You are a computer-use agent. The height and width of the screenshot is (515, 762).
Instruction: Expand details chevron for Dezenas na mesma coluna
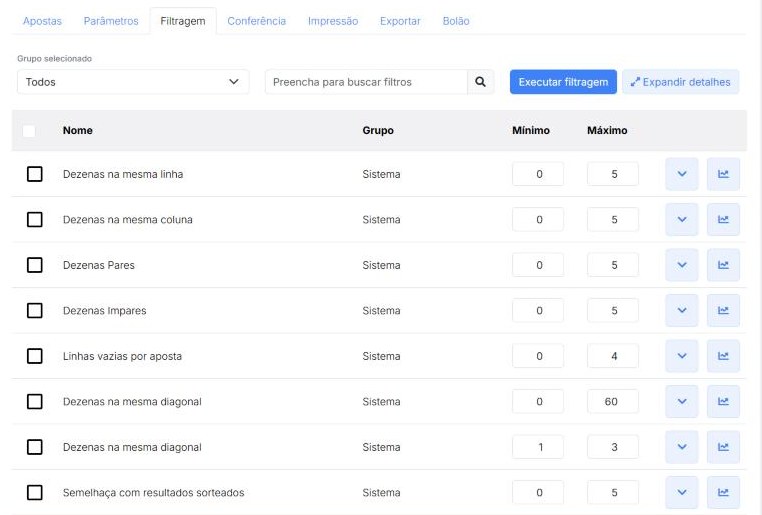(682, 220)
